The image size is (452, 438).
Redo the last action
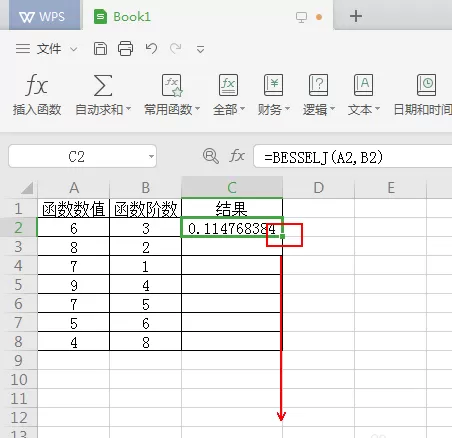coord(176,49)
